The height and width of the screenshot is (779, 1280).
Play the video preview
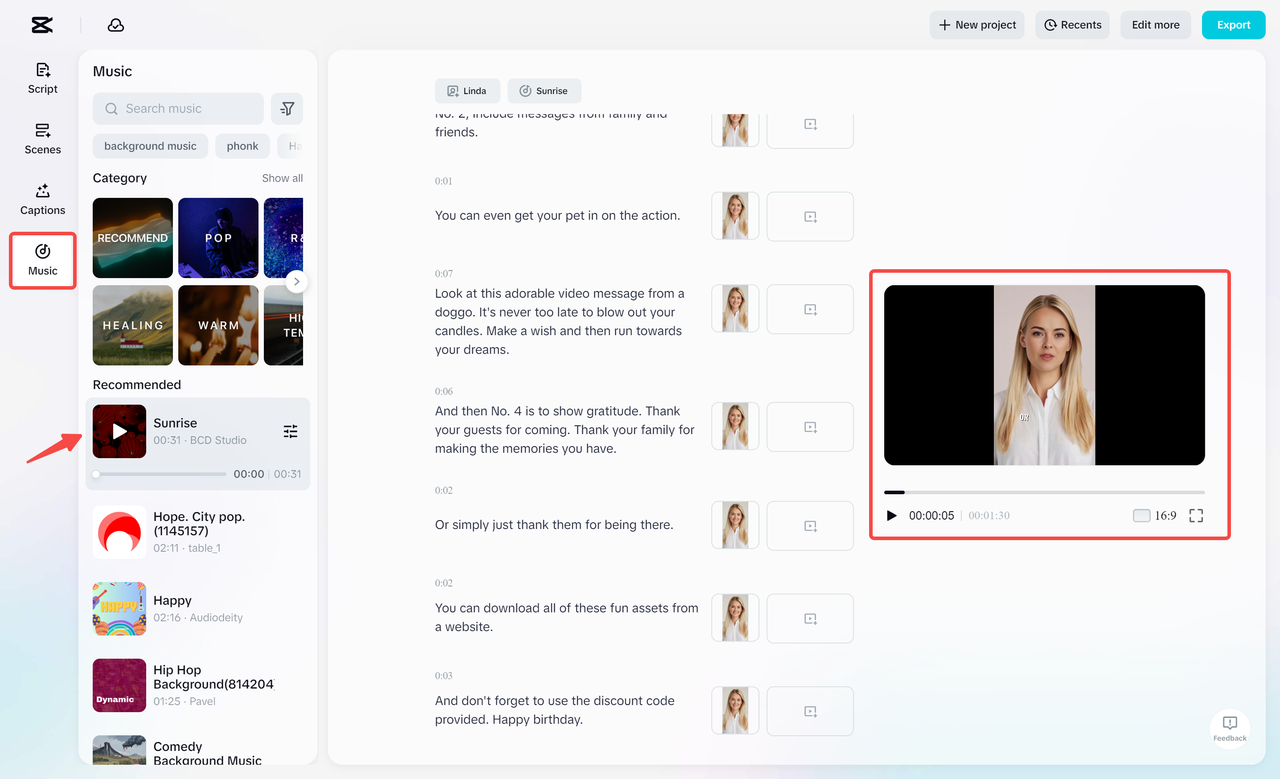coord(892,516)
